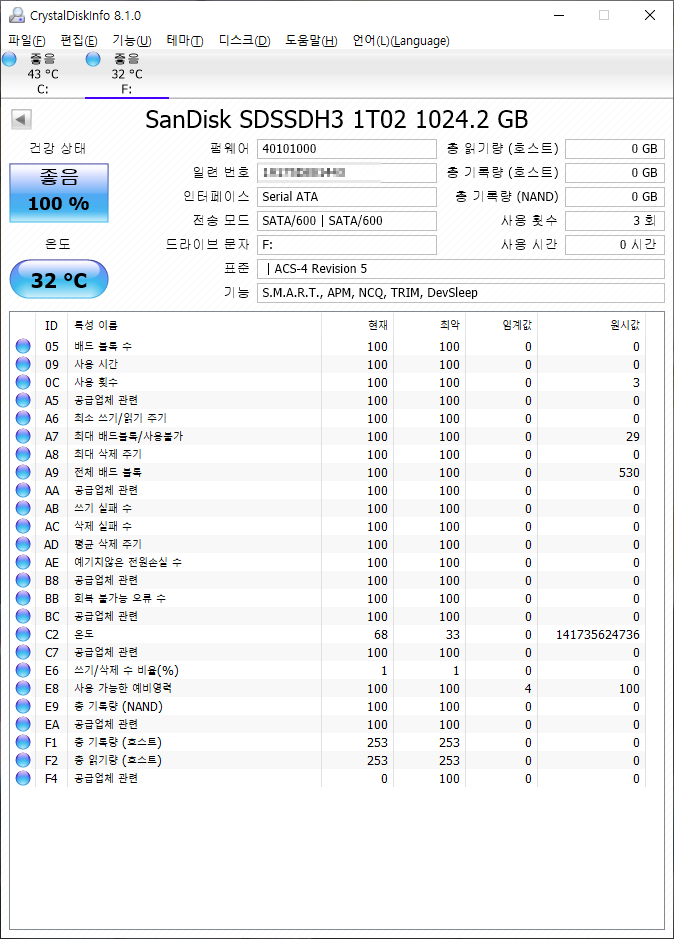Click raw value 530 in A9 row
Image resolution: width=674 pixels, height=939 pixels.
click(x=629, y=472)
